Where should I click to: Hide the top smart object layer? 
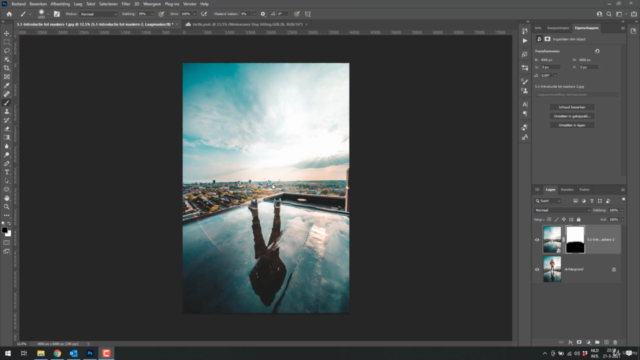(x=537, y=240)
